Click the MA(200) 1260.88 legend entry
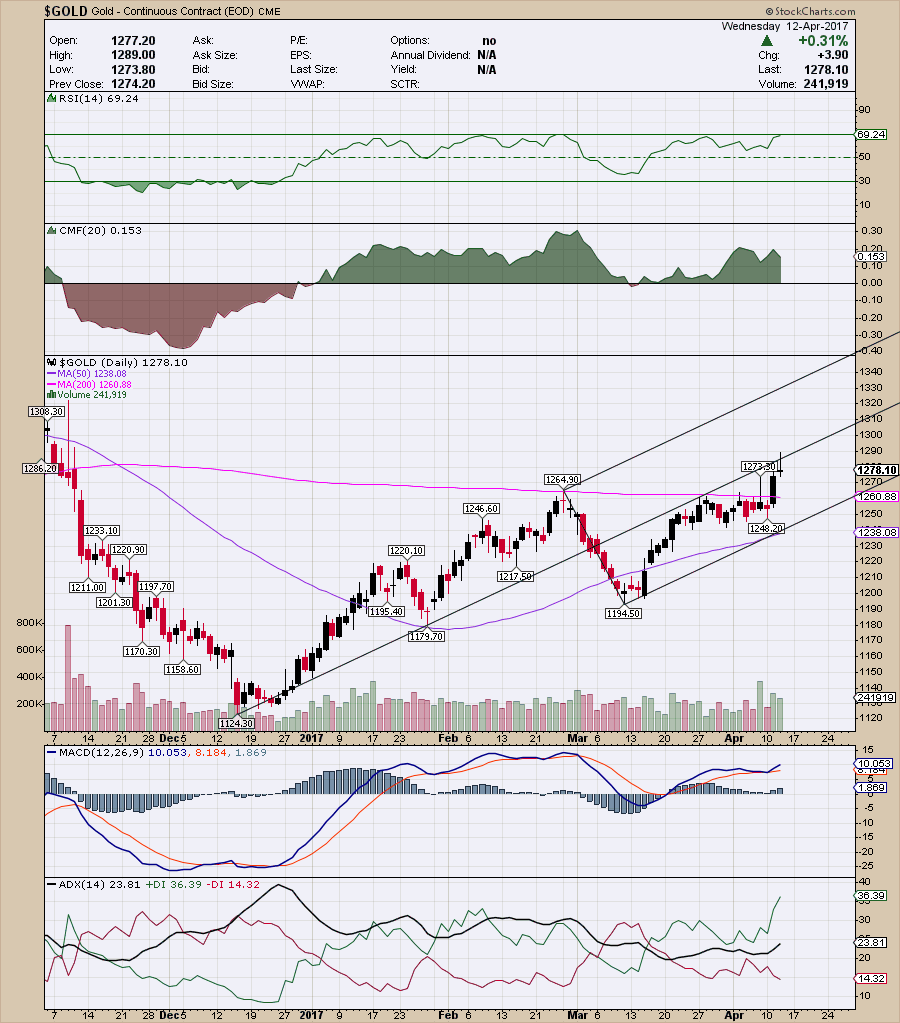 click(94, 385)
